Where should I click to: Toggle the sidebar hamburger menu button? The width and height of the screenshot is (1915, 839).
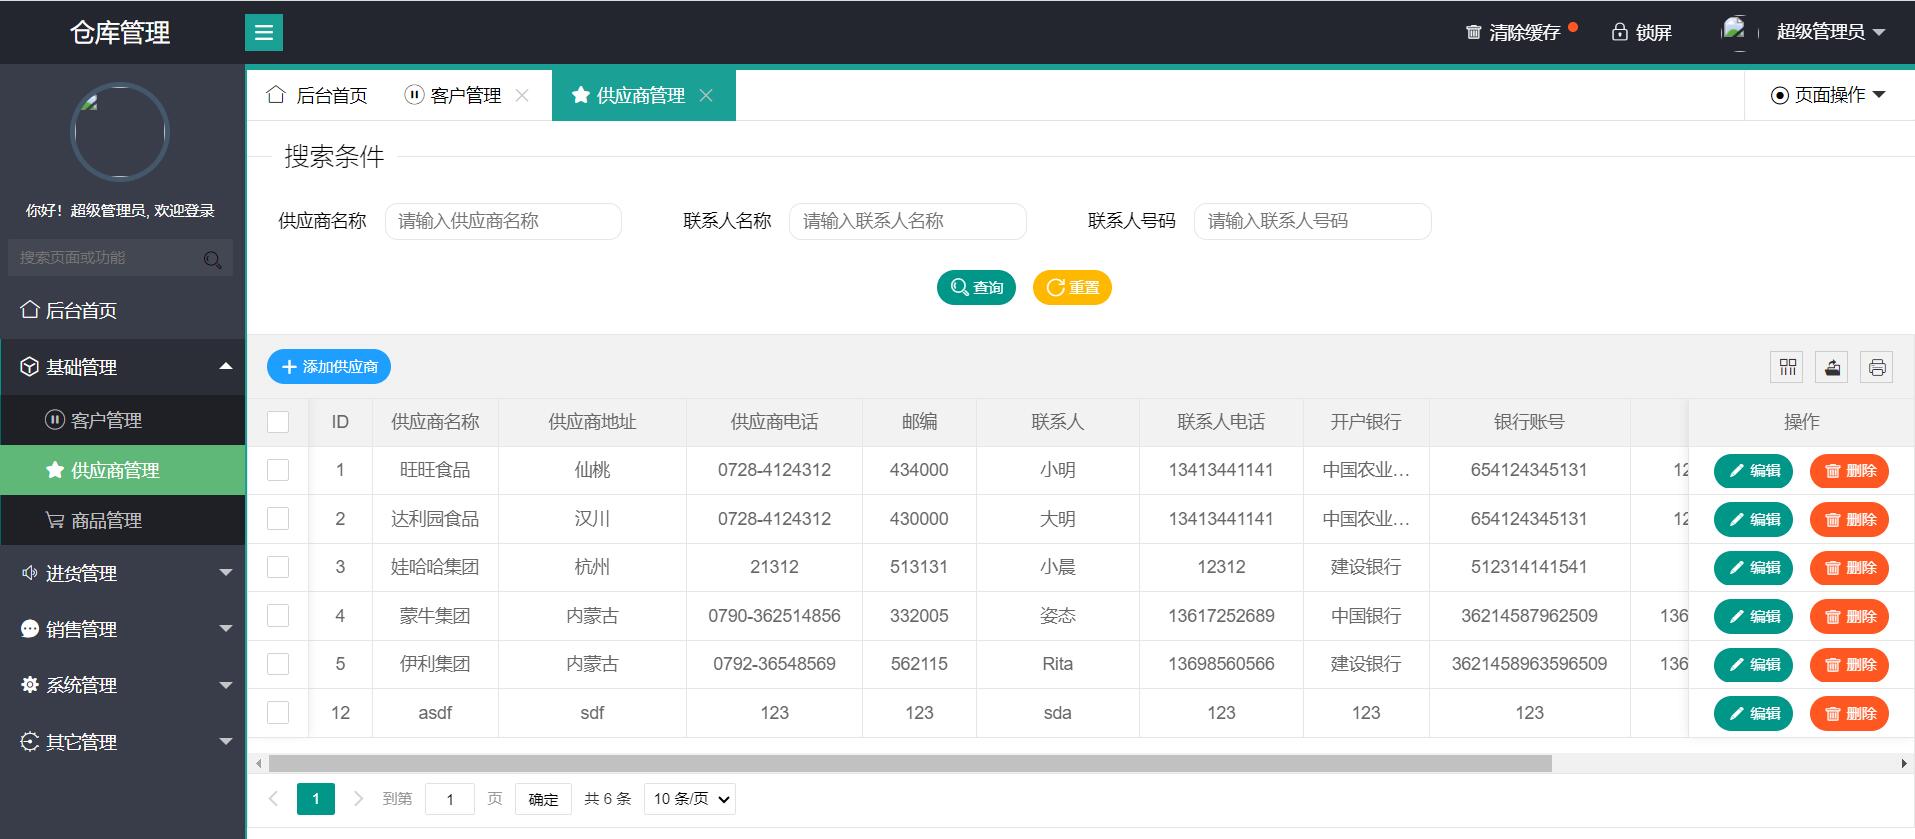(x=264, y=33)
